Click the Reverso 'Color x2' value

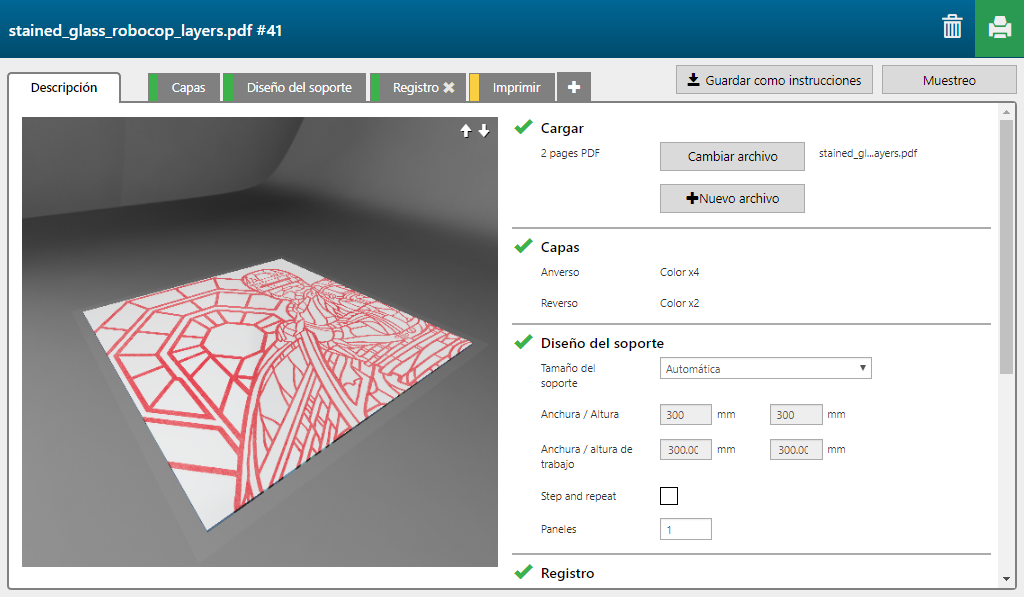point(679,303)
